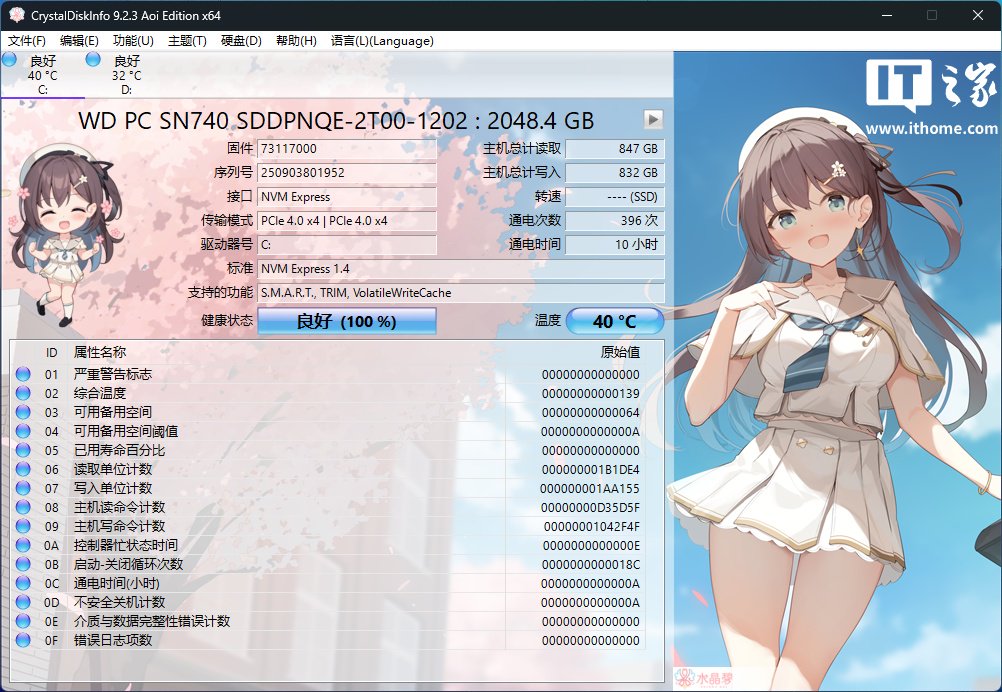This screenshot has width=1002, height=692.
Task: Click the status orb for 已用寿命百分比 row
Action: pyautogui.click(x=23, y=450)
